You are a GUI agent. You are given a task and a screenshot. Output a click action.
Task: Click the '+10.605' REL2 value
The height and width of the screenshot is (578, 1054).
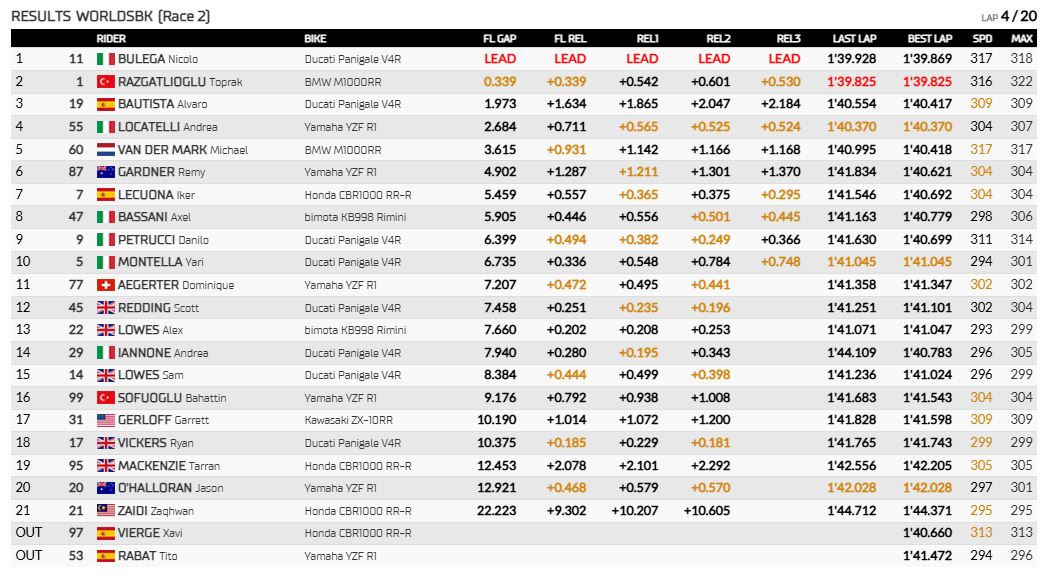[707, 511]
